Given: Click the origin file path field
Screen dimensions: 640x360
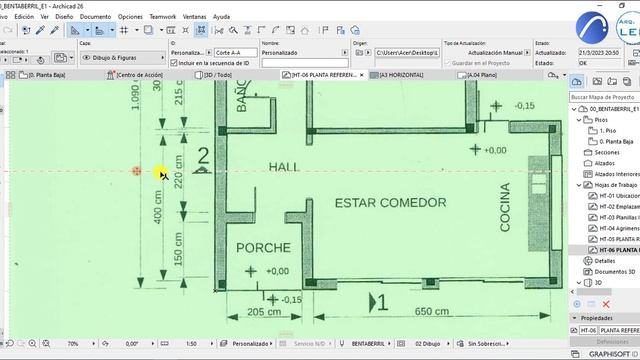Looking at the screenshot, I should 407,53.
